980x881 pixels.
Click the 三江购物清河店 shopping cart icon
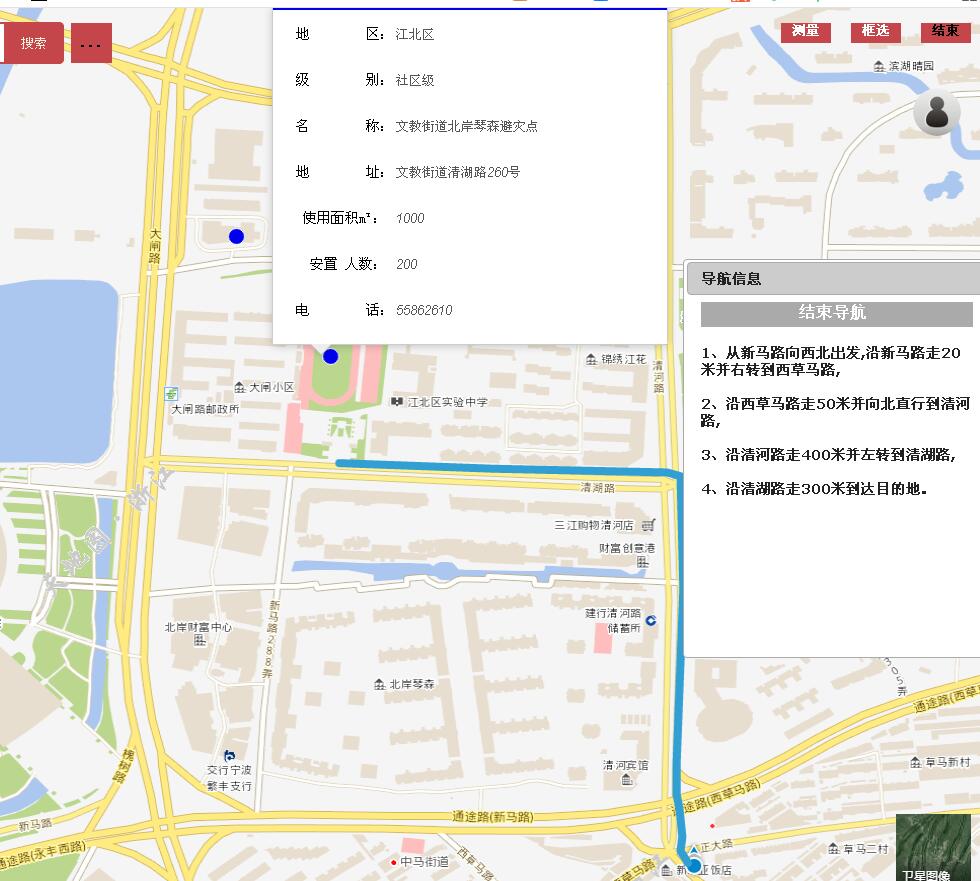[647, 525]
